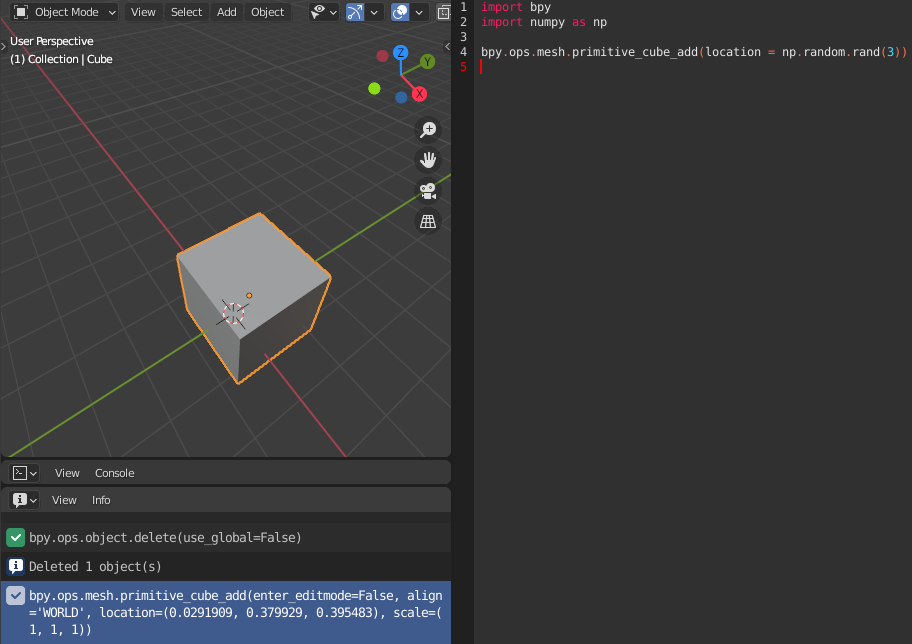Open Python console editor type dropdown
The image size is (912, 644).
coord(24,473)
